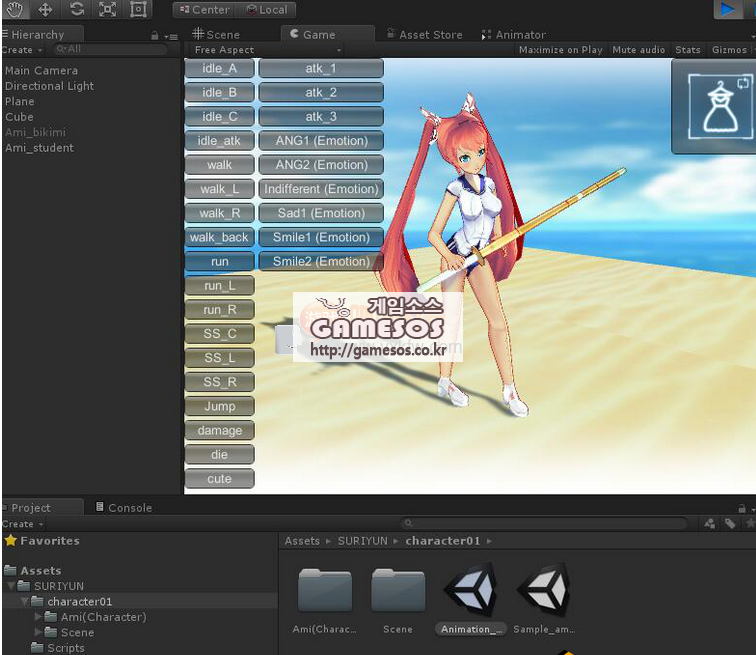Toggle the Hierarchy panel lock icon

[155, 36]
